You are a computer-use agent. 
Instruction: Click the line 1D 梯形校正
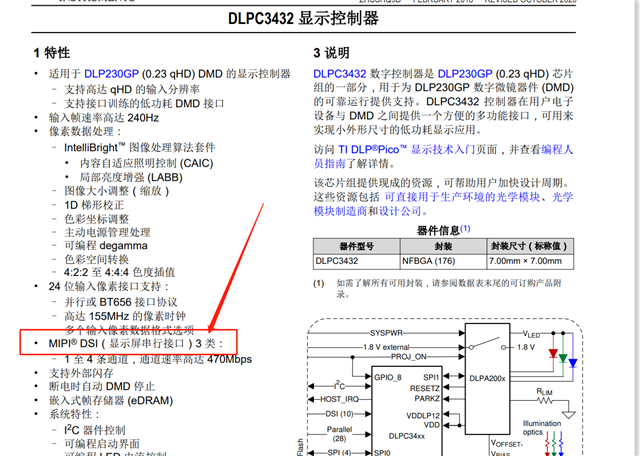click(94, 205)
